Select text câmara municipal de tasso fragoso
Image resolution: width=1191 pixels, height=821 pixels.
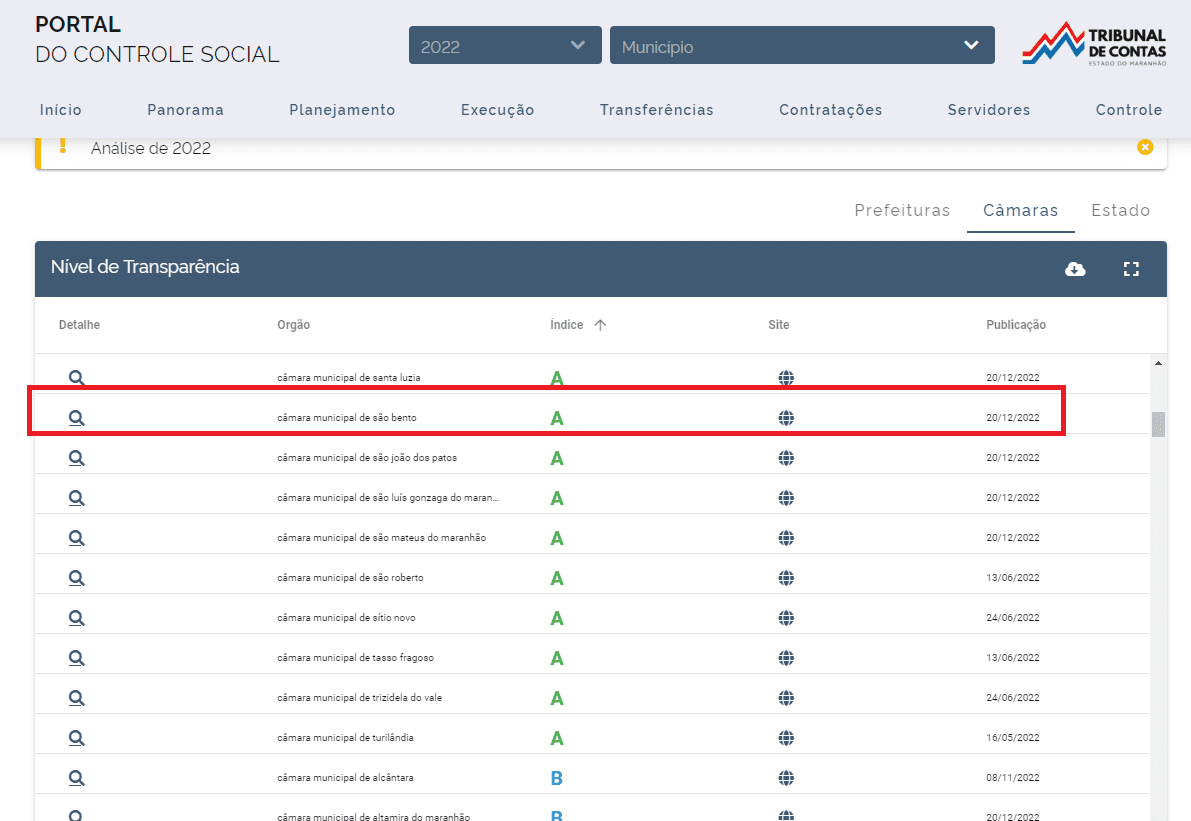click(355, 658)
